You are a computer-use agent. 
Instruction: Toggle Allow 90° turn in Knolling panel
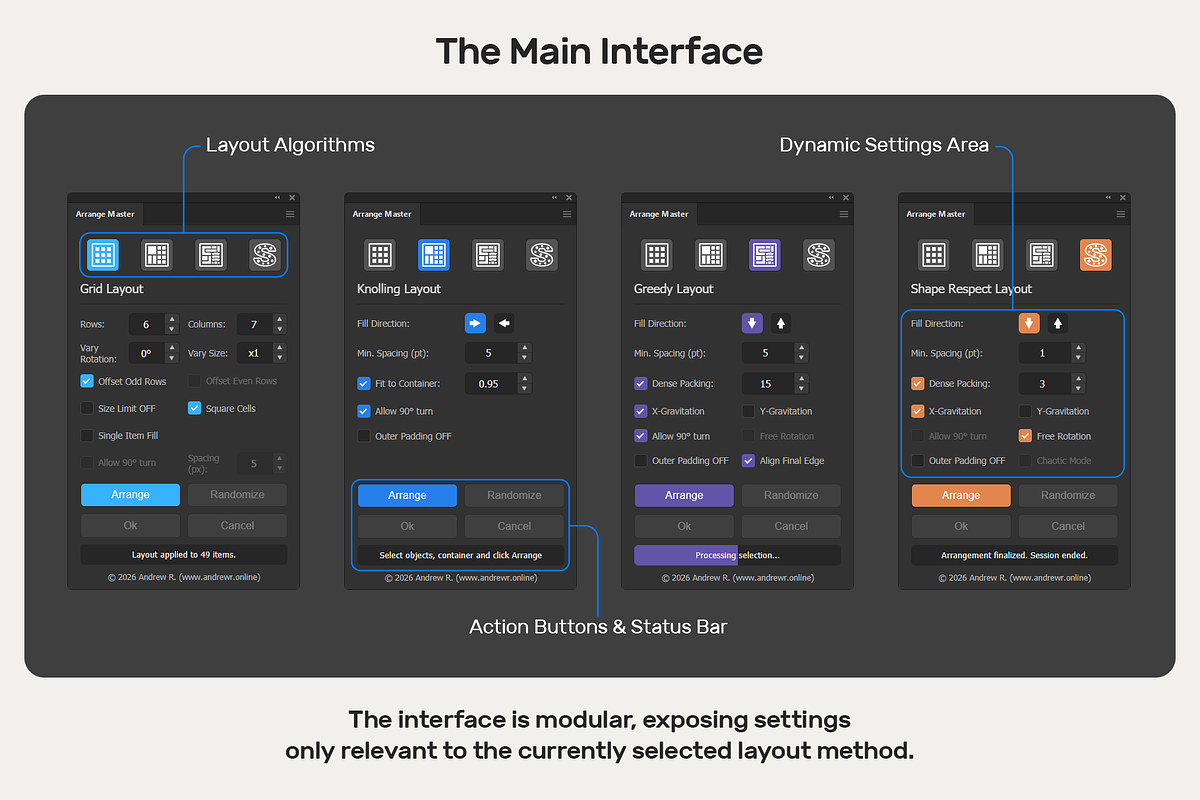click(x=364, y=411)
